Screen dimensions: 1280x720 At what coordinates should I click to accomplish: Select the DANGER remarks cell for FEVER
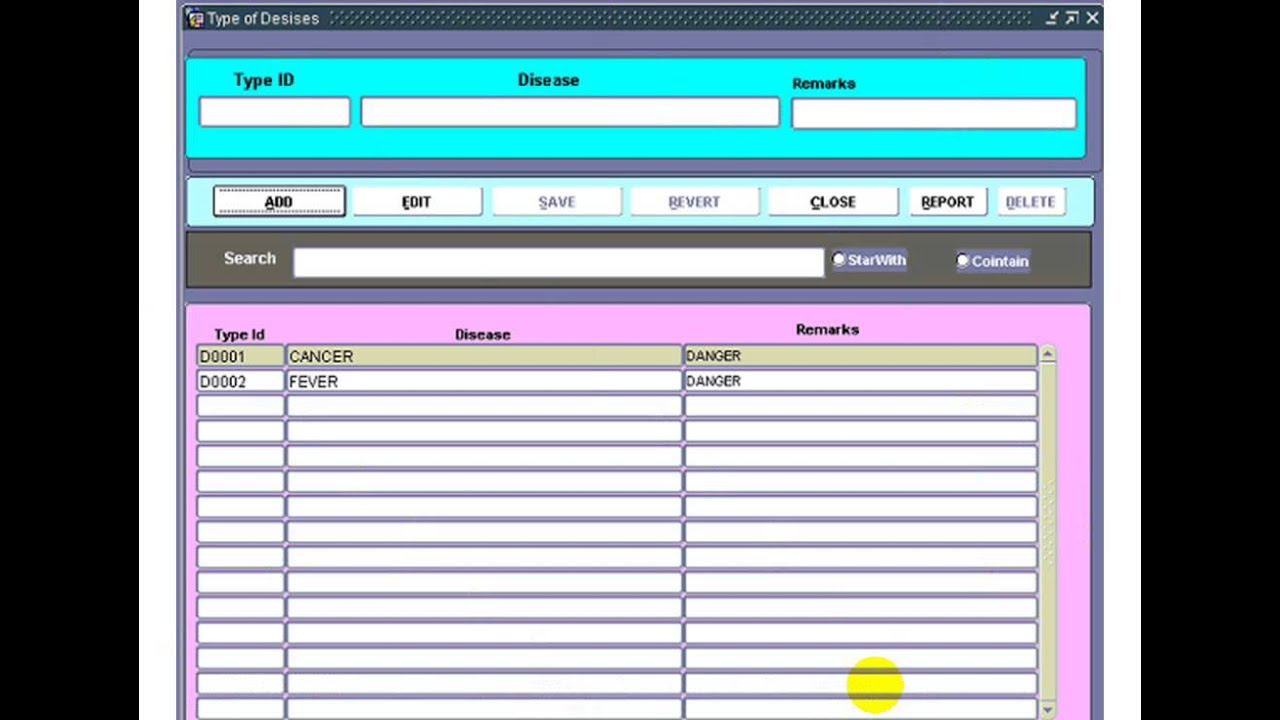pyautogui.click(x=861, y=381)
